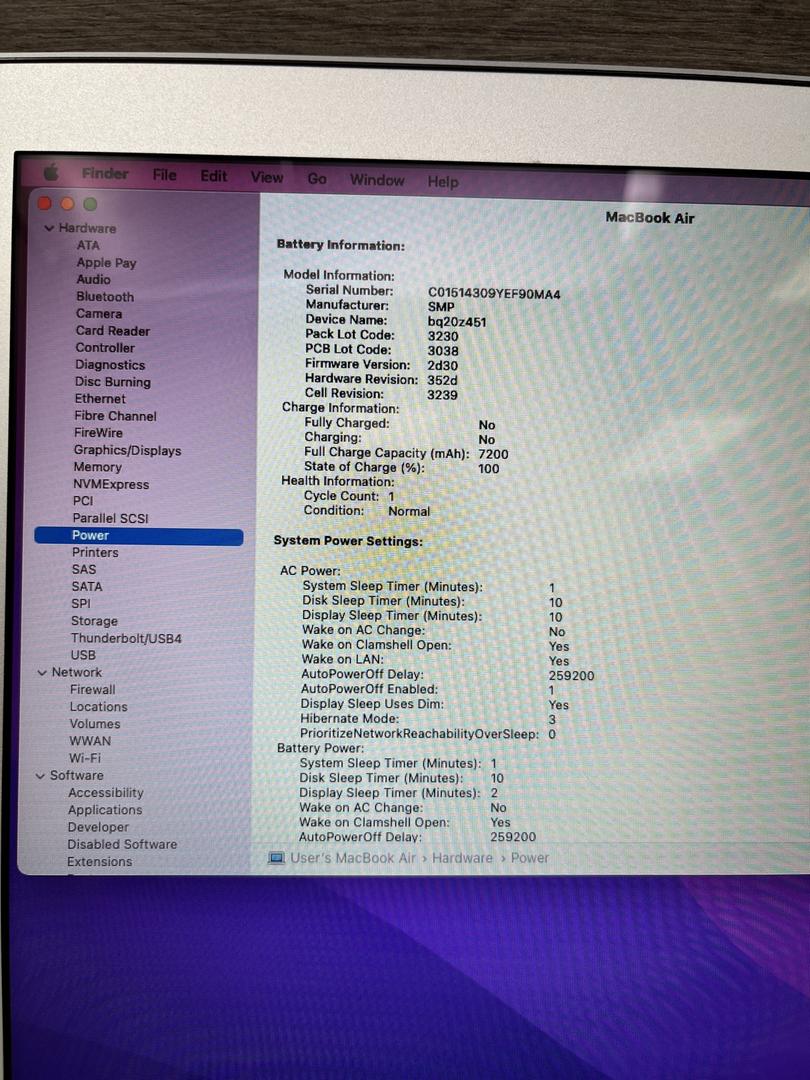This screenshot has width=810, height=1080.
Task: Open the View menu
Action: click(267, 178)
